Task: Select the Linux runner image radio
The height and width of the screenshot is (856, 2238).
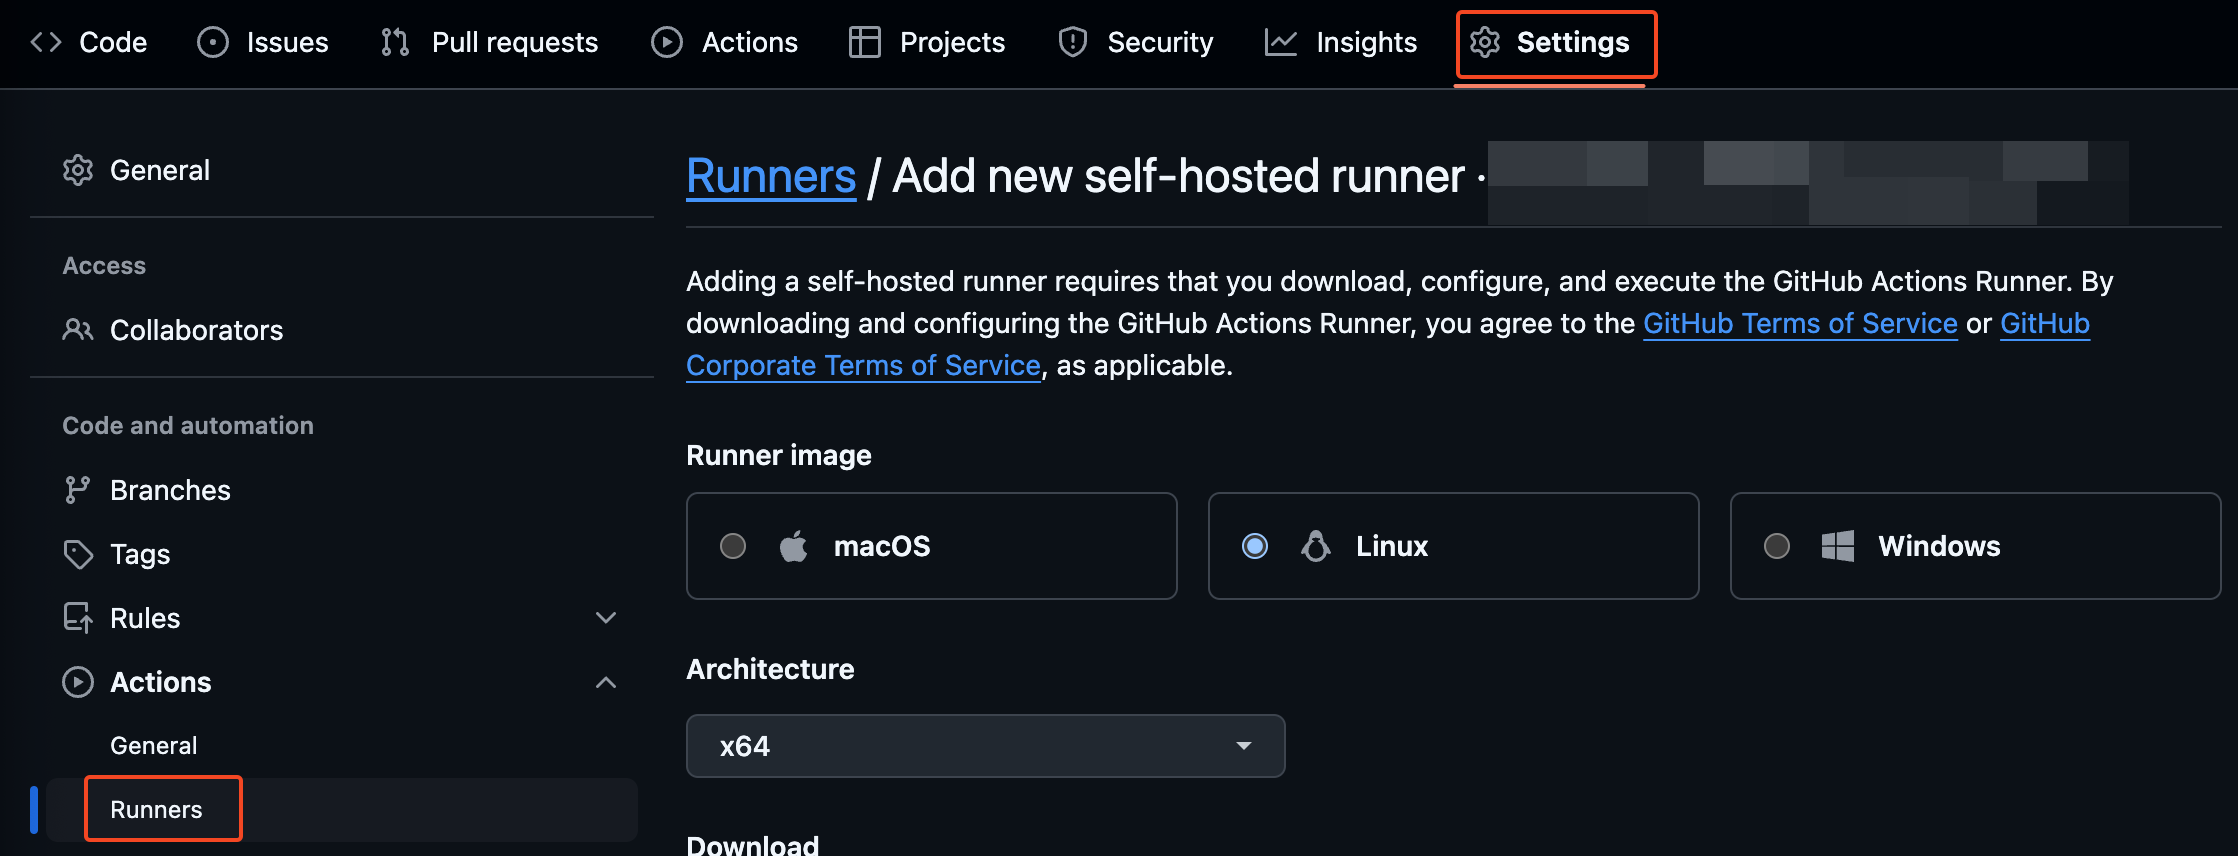Action: [1255, 546]
